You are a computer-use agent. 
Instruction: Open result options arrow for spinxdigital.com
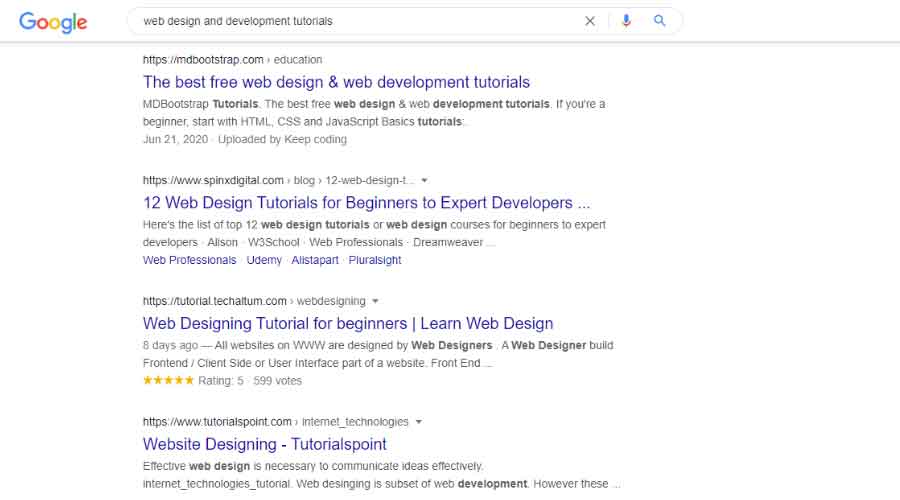click(424, 180)
